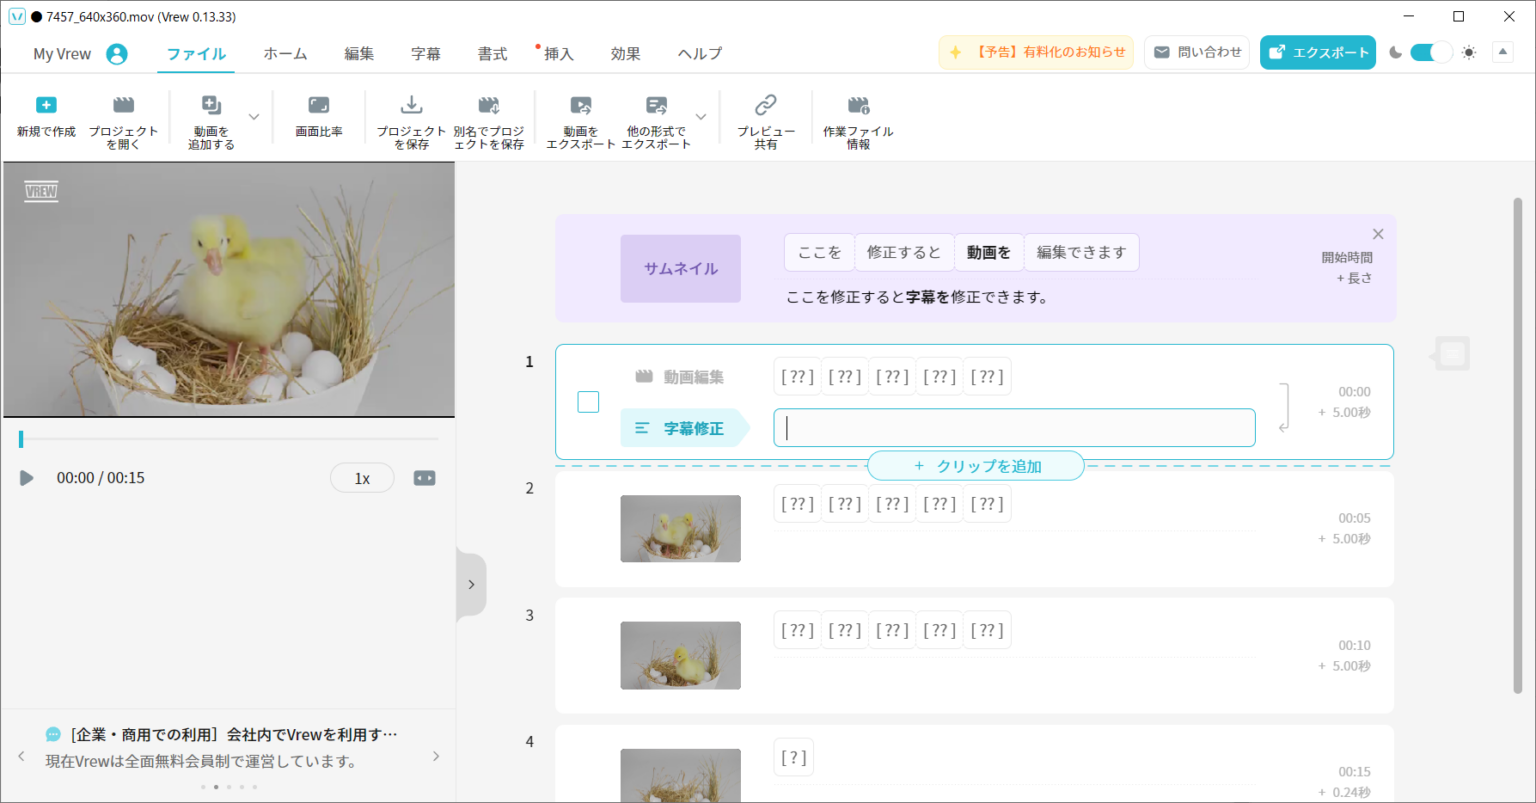Open an existing project via プロジェクトを開く
1536x803 pixels.
pos(123,119)
